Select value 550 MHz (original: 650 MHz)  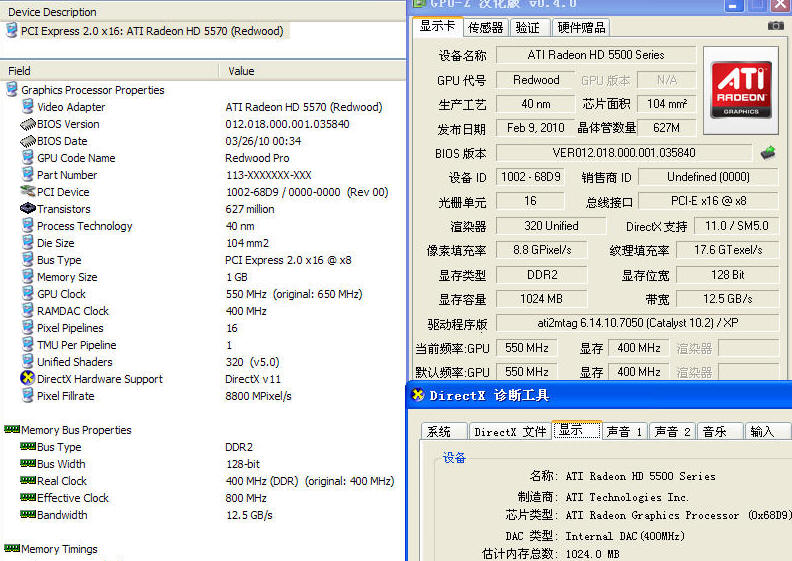pyautogui.click(x=294, y=294)
